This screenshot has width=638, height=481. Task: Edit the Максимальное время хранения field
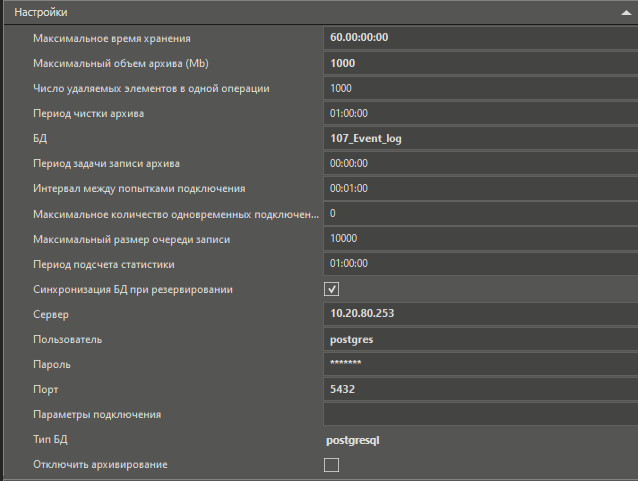(481, 38)
